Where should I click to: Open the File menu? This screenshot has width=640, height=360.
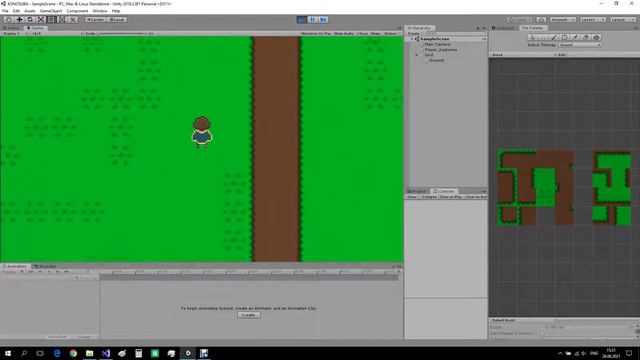(x=5, y=11)
